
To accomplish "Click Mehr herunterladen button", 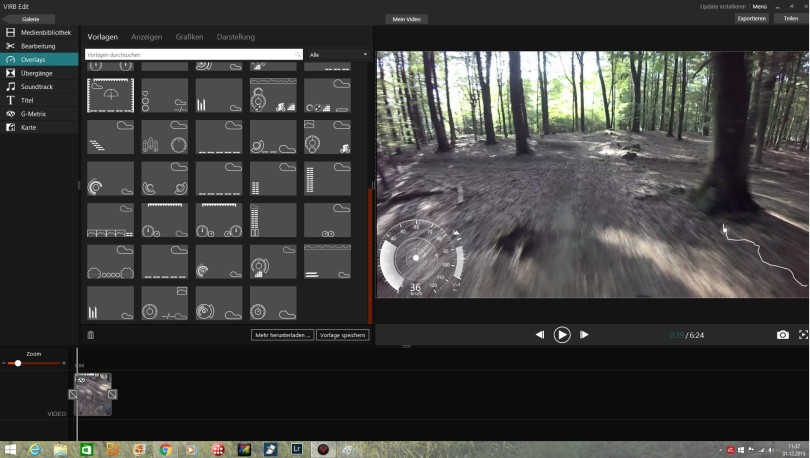I will [x=283, y=335].
